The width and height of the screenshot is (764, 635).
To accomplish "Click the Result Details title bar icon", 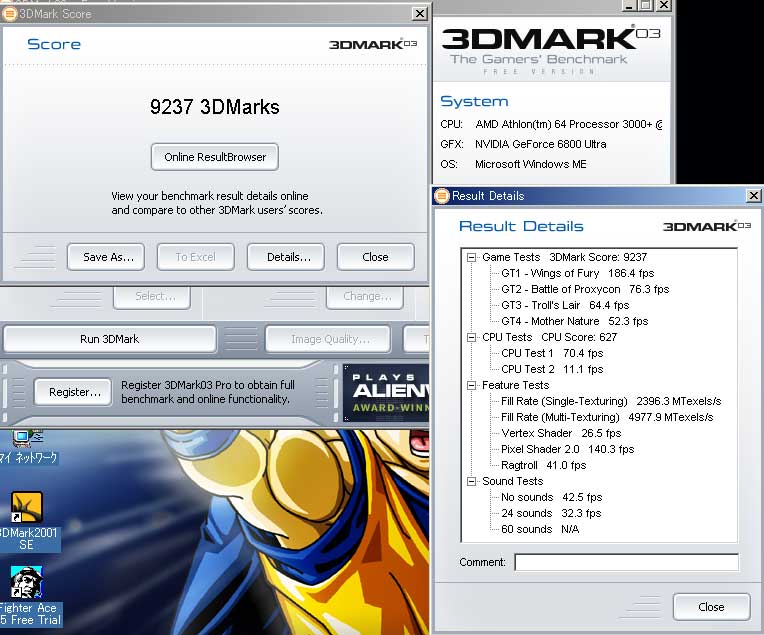I will click(441, 196).
